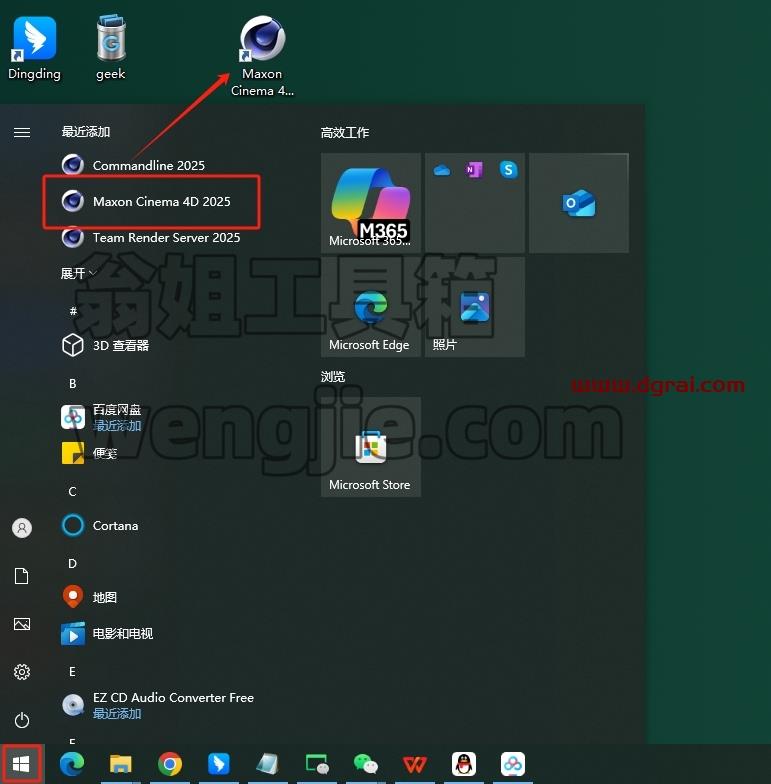Open Maxon Cinema 4D 2025 from recently added
This screenshot has width=771, height=784.
tap(152, 202)
